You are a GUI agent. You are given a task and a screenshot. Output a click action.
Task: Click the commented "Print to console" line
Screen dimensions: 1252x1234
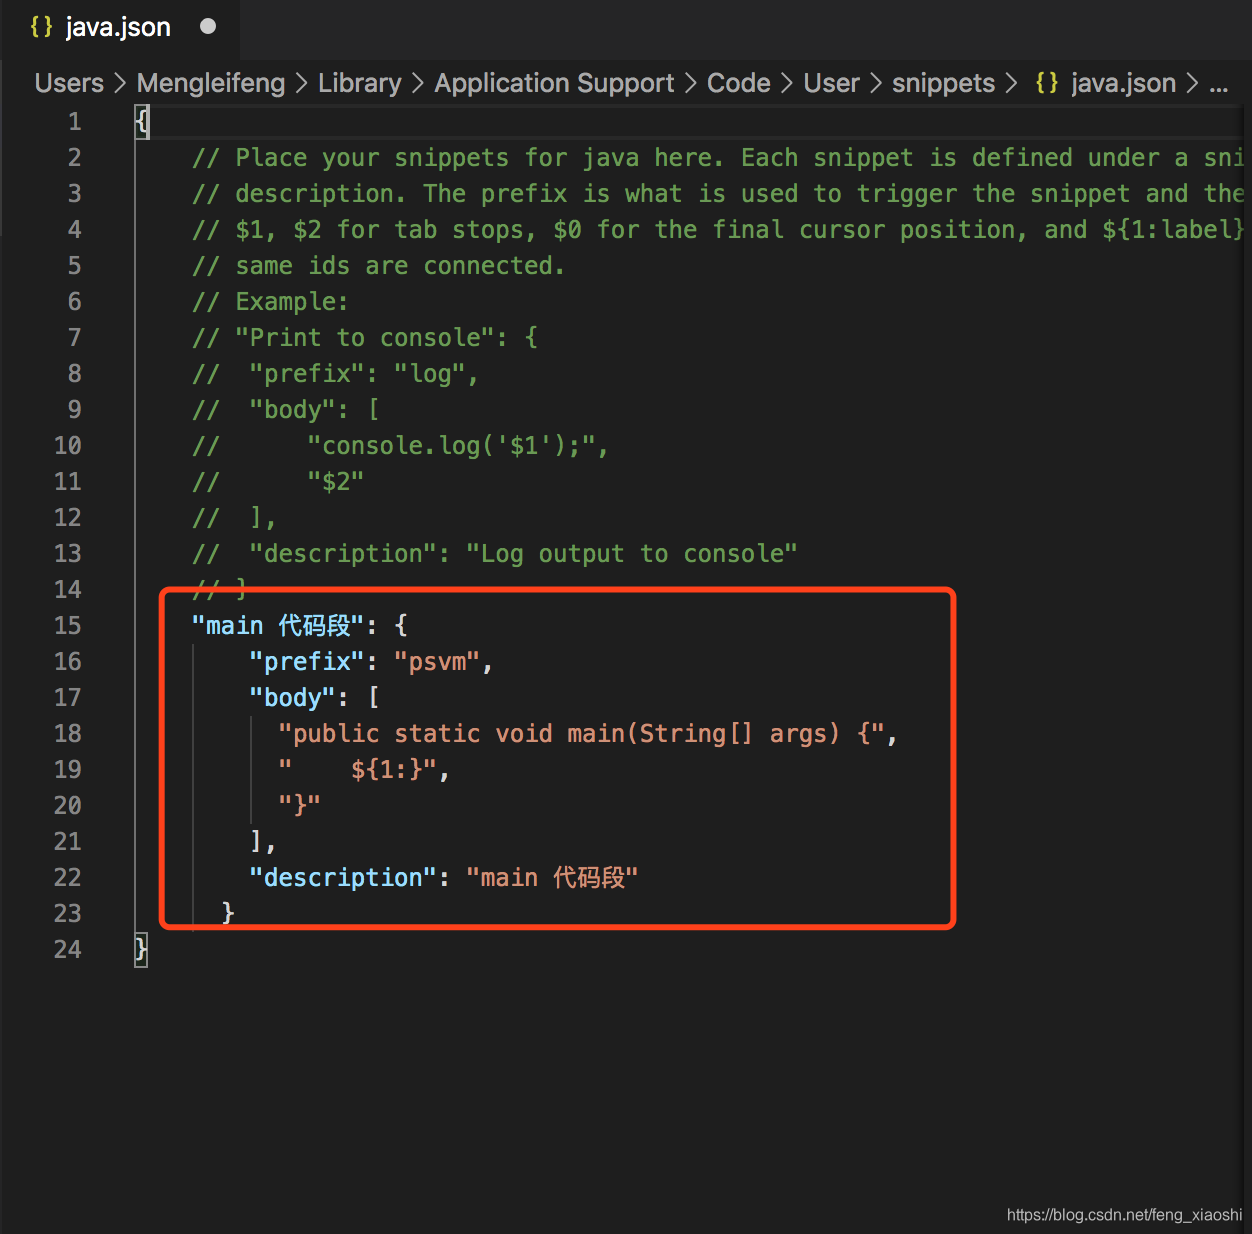[365, 338]
